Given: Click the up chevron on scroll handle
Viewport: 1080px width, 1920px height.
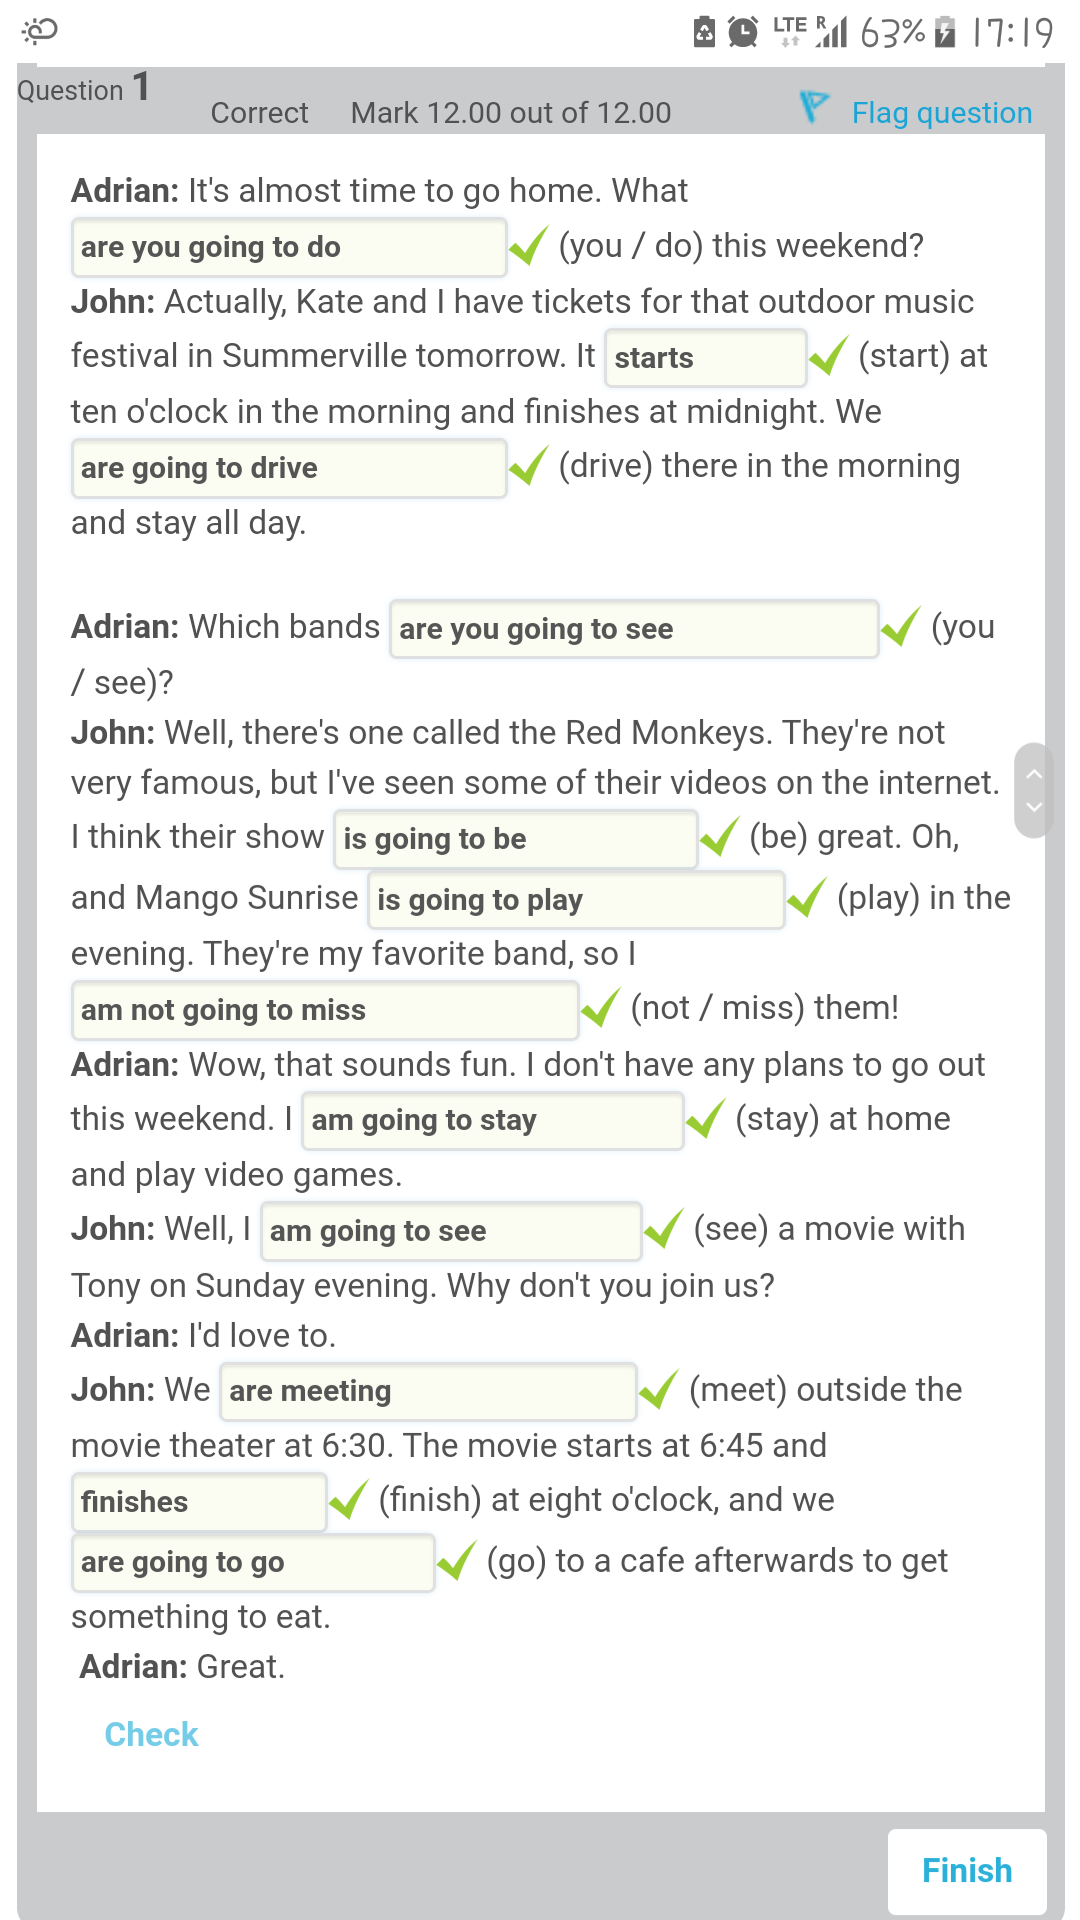Looking at the screenshot, I should (x=1034, y=773).
